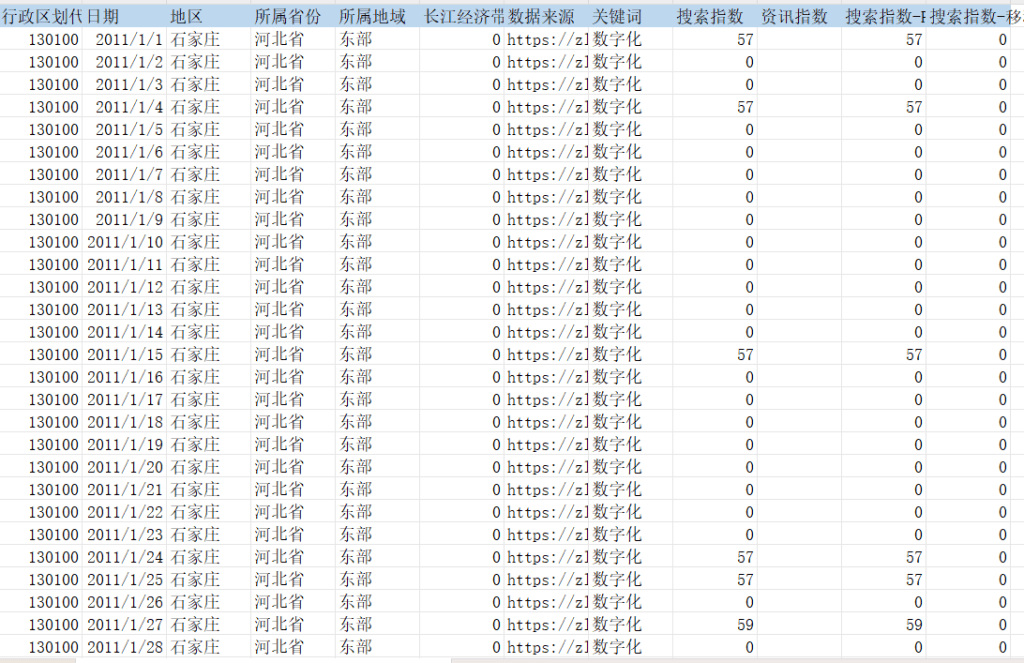The image size is (1024, 663).
Task: Select the 搜索指数 column header
Action: click(x=714, y=16)
